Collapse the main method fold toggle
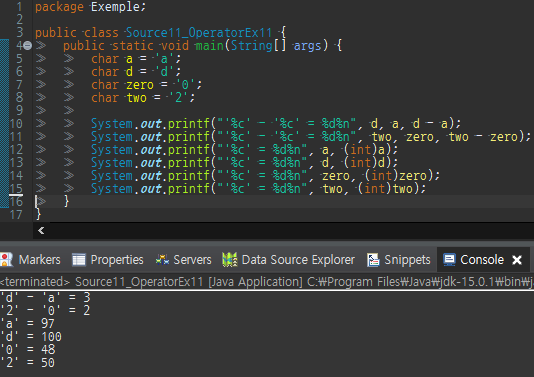 pyautogui.click(x=28, y=45)
